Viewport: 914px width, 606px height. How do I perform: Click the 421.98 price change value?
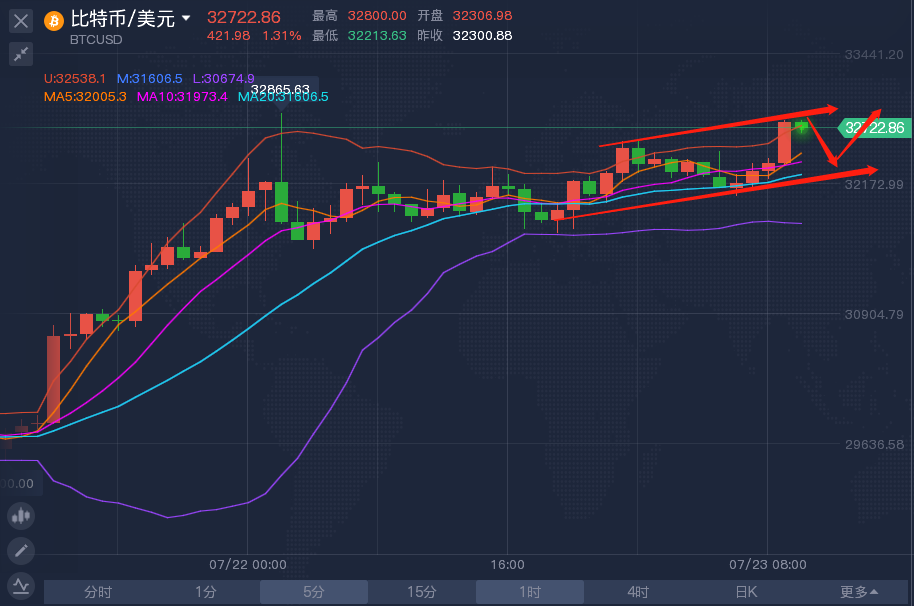[x=228, y=36]
